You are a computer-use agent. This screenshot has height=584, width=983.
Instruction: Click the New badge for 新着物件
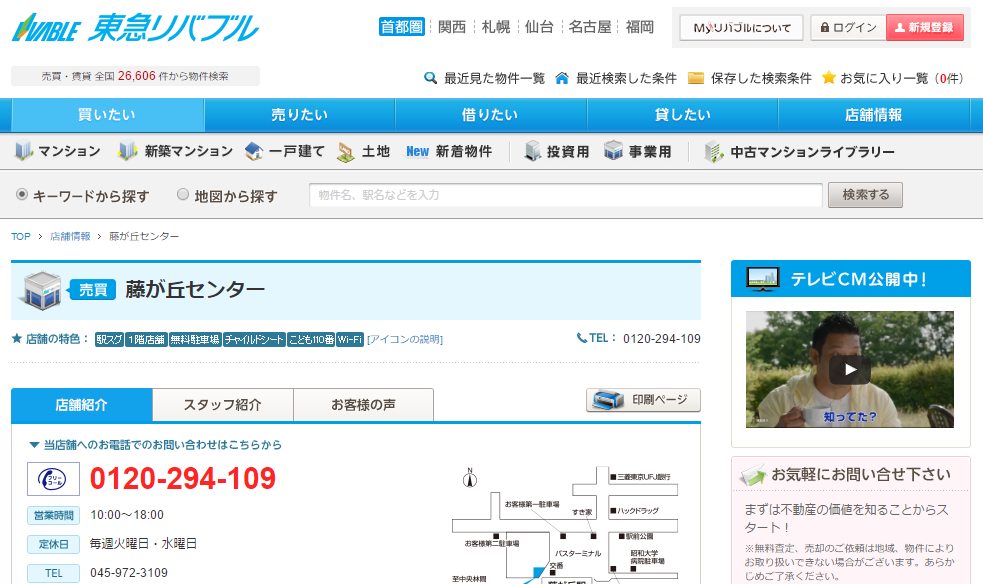418,152
